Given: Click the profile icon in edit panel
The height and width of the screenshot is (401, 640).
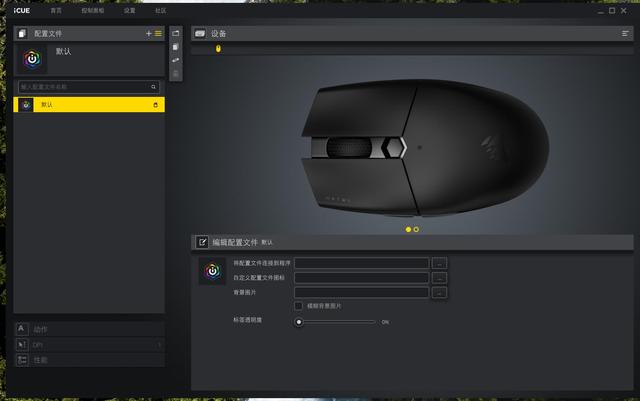Looking at the screenshot, I should coord(212,271).
